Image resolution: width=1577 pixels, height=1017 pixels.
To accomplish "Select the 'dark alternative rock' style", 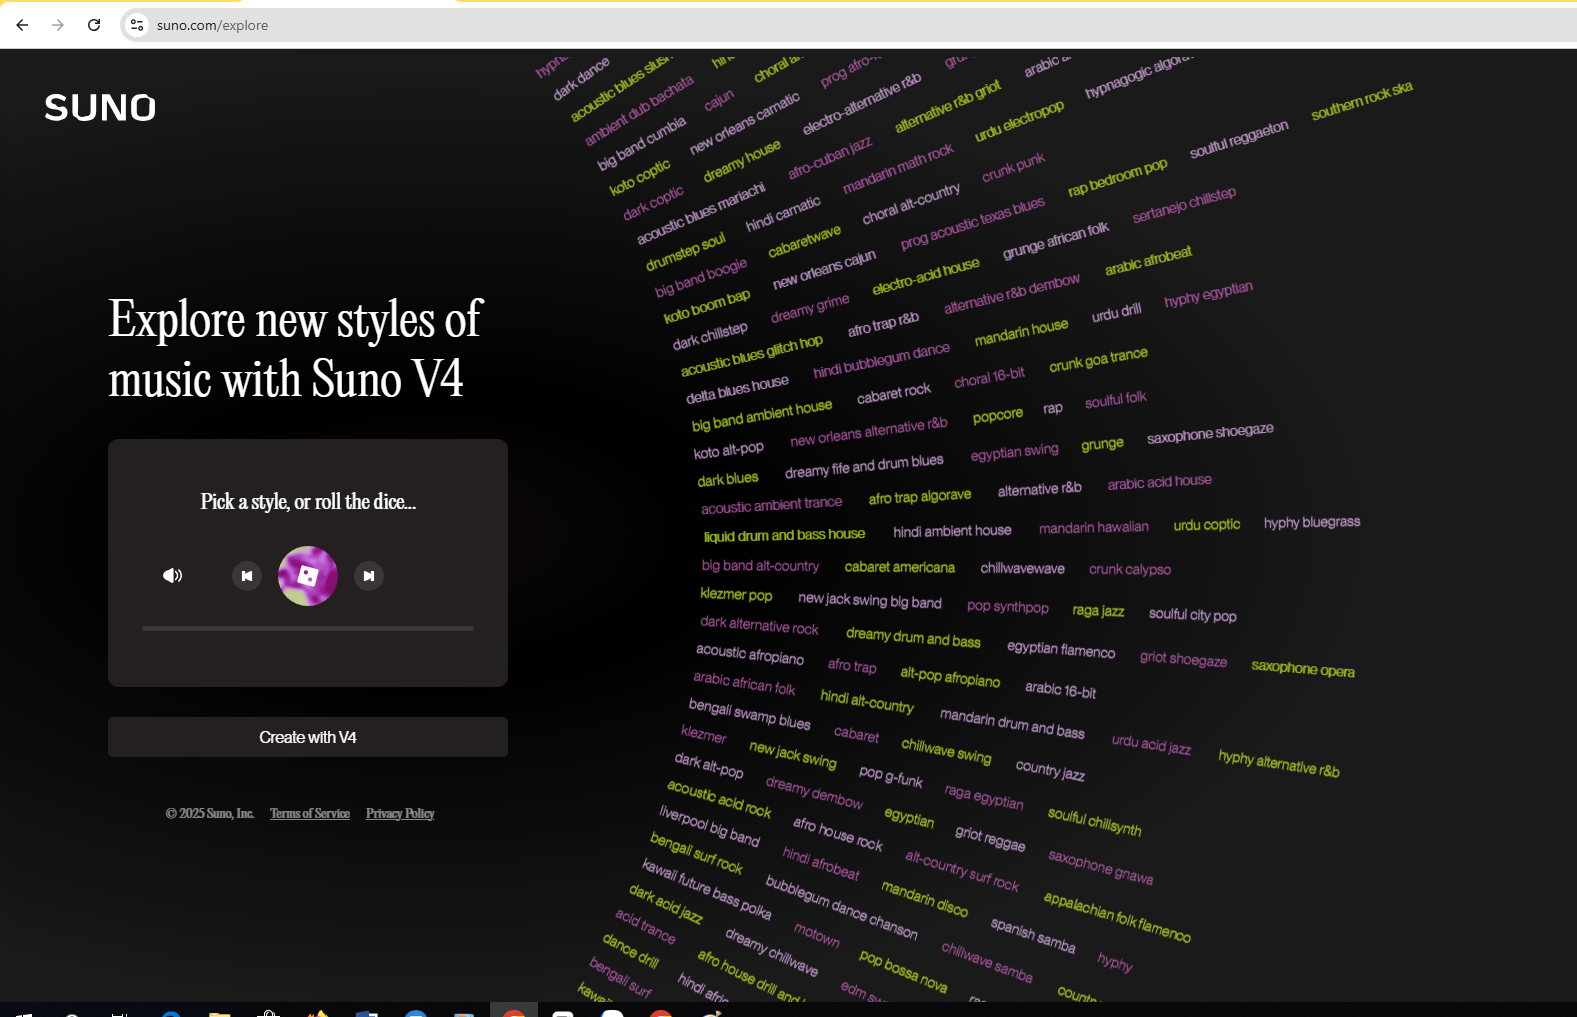I will point(759,624).
